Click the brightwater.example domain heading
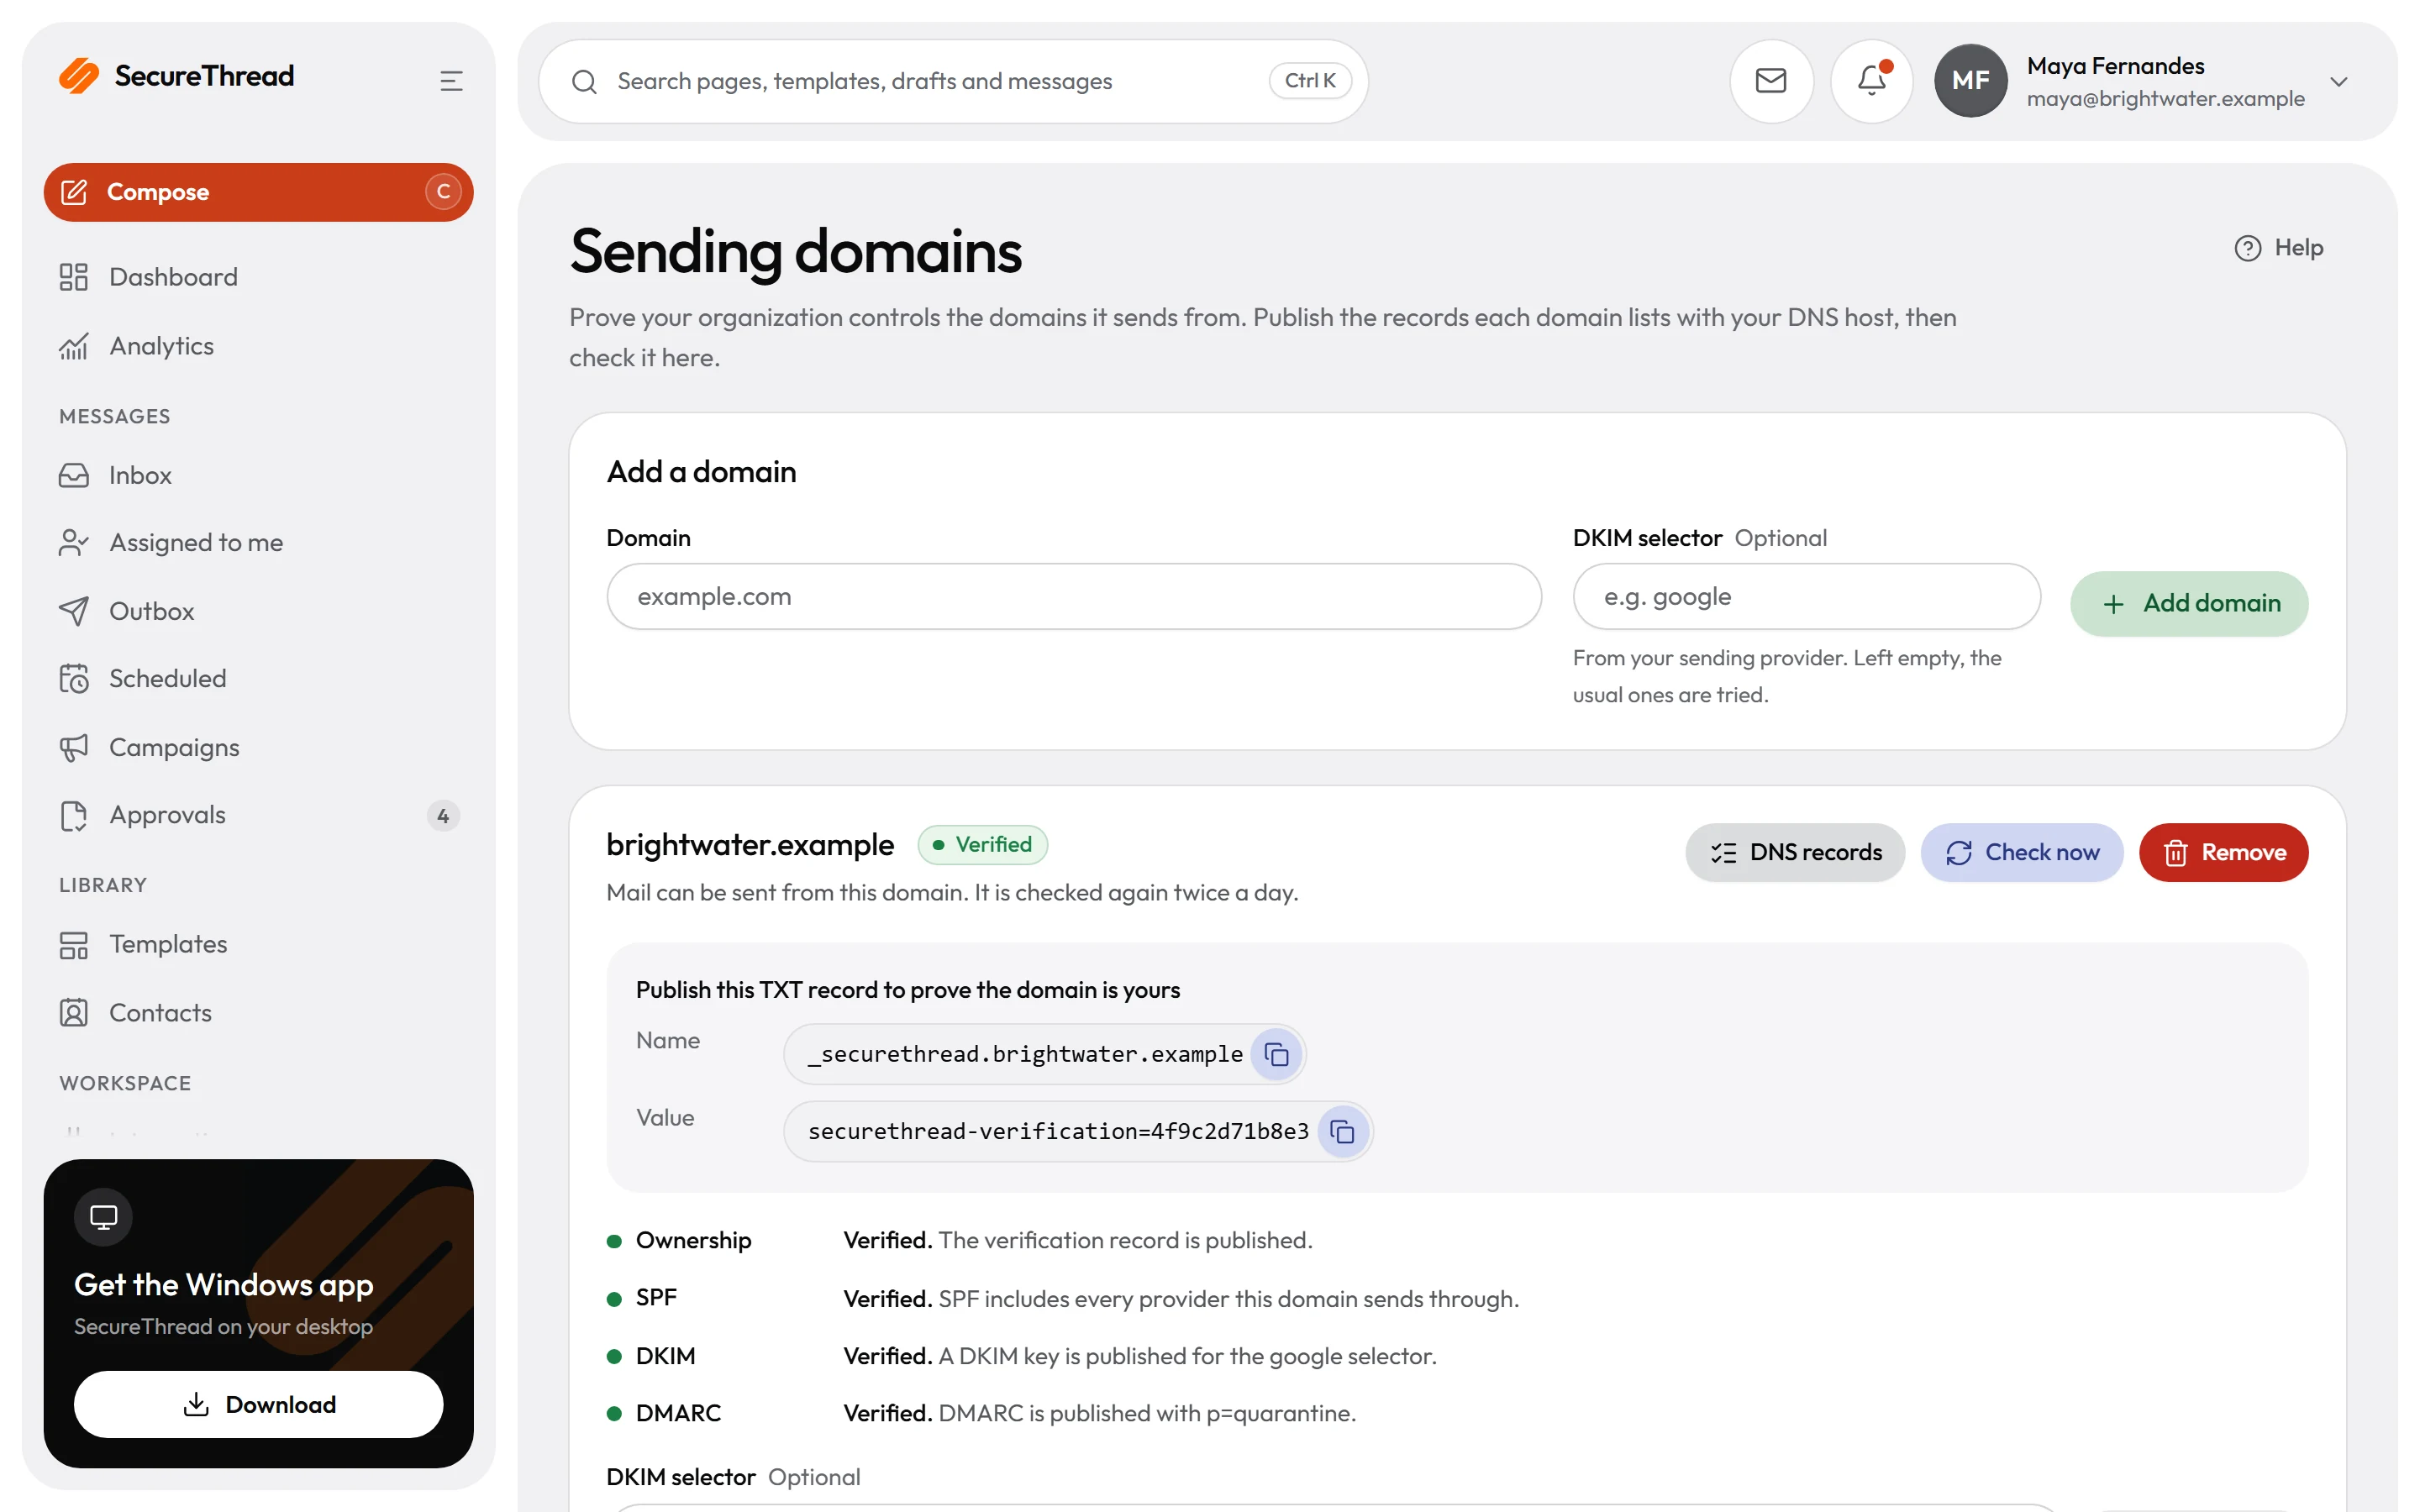The width and height of the screenshot is (2420, 1512). click(750, 845)
